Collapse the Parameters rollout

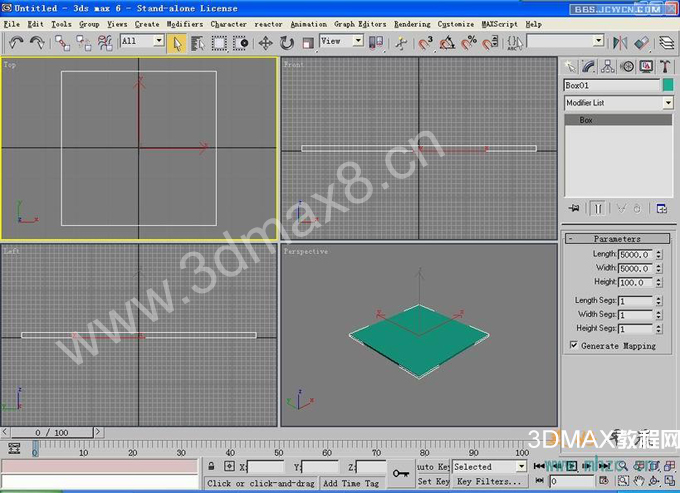click(617, 239)
